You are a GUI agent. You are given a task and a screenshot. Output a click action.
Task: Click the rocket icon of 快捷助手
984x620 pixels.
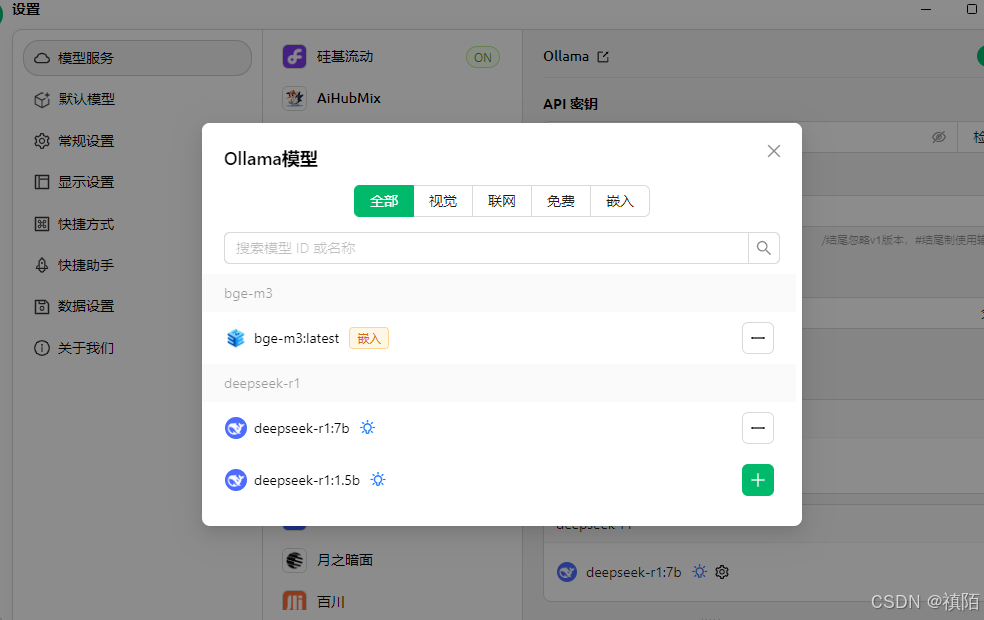tap(42, 265)
